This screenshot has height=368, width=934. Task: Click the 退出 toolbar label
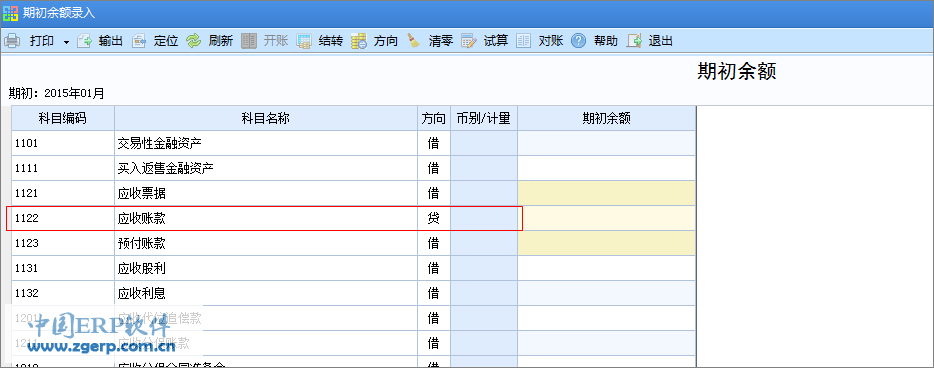click(661, 41)
